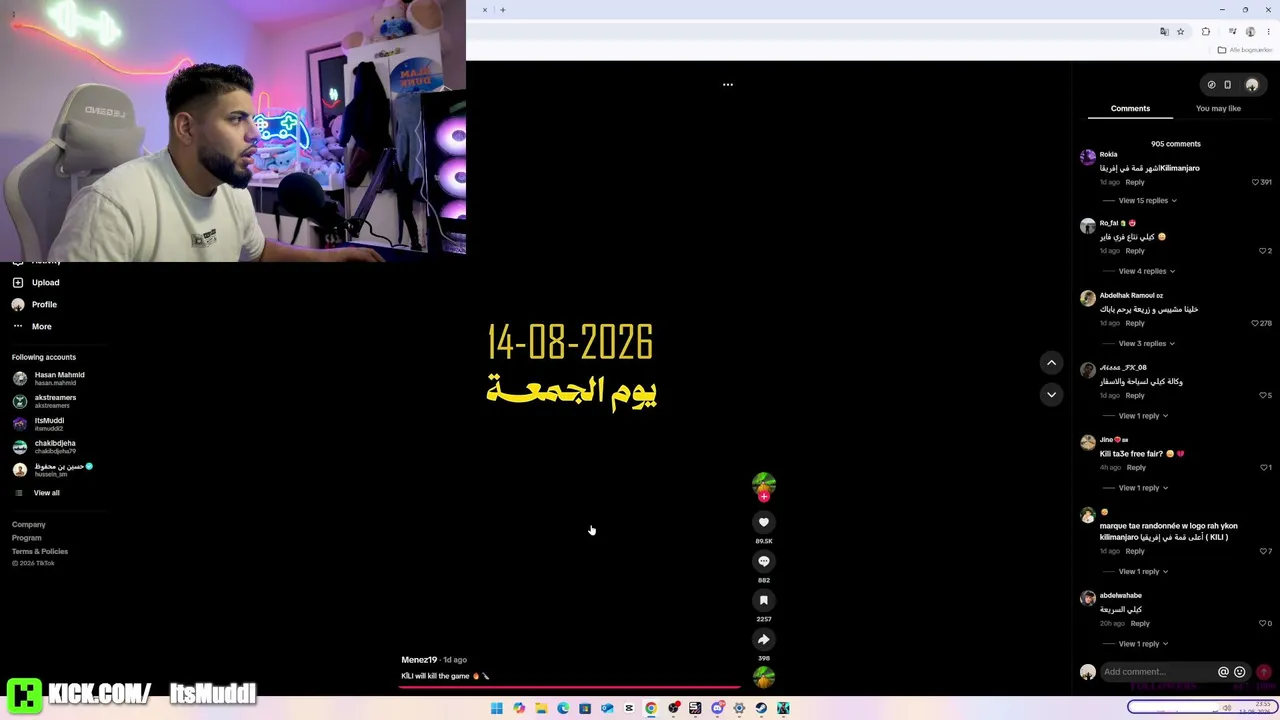This screenshot has width=1280, height=720.
Task: Expand View 15 replies under Rokia's comment
Action: click(1148, 201)
